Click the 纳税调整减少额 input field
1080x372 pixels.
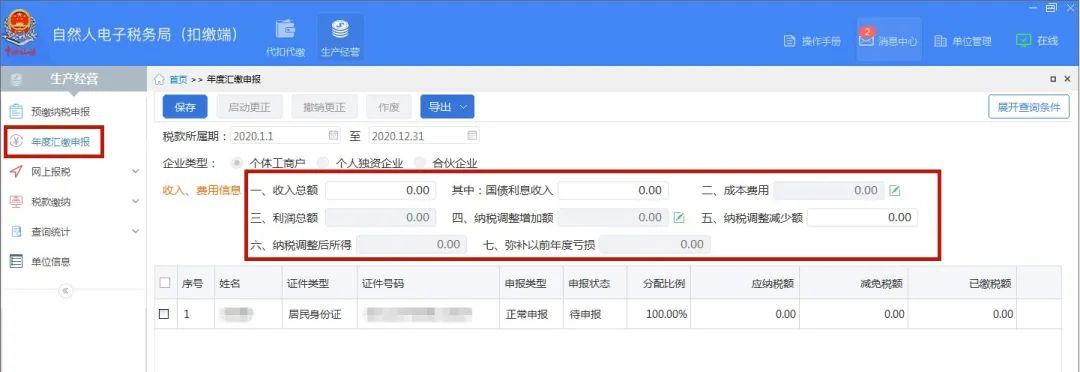point(862,218)
